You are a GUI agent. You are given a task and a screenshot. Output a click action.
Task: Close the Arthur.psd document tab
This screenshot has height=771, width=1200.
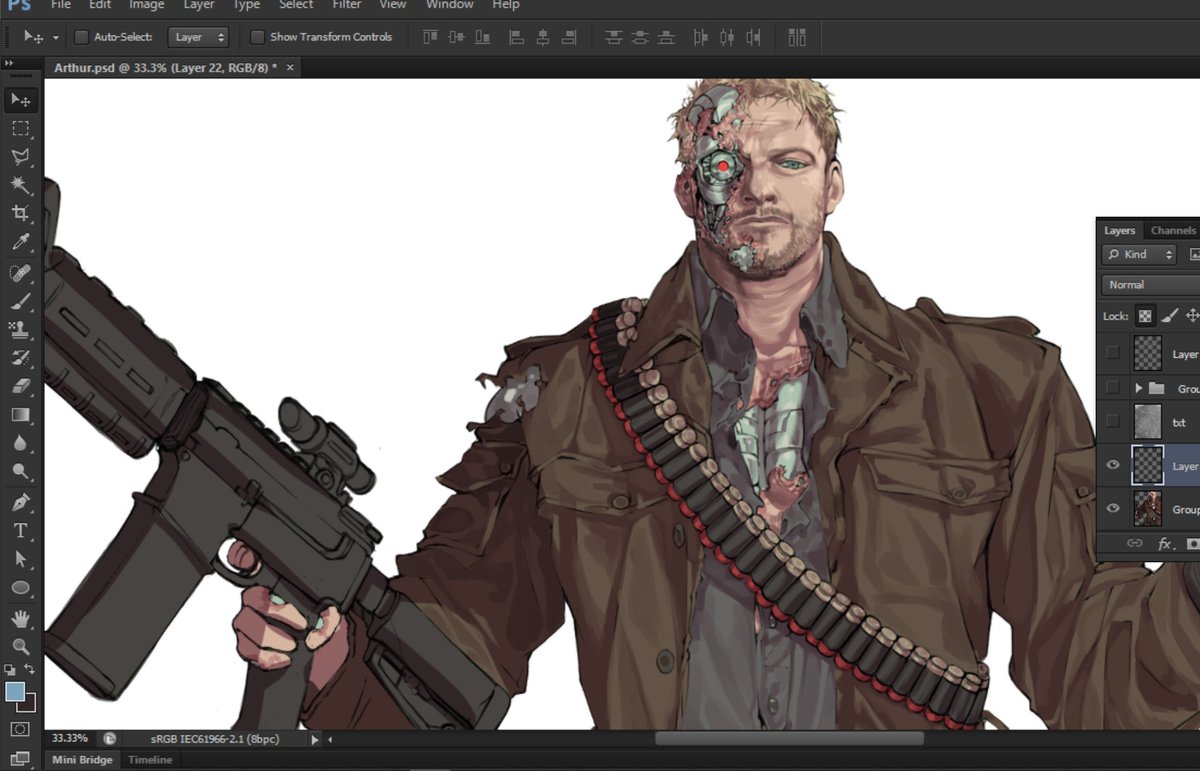coord(290,67)
